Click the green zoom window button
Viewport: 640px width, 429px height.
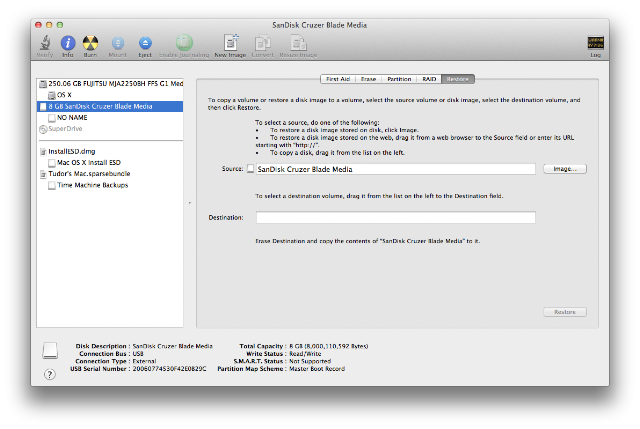60,25
